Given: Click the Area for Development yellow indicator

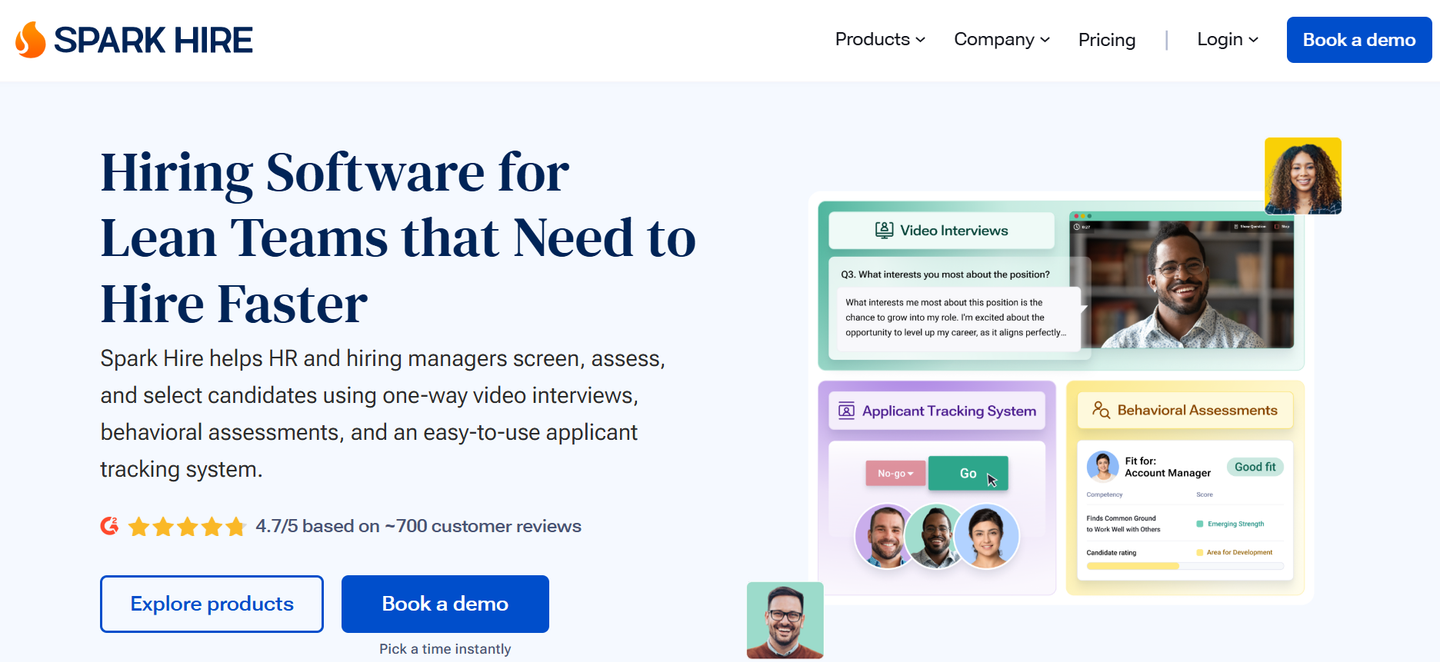Looking at the screenshot, I should 1200,552.
